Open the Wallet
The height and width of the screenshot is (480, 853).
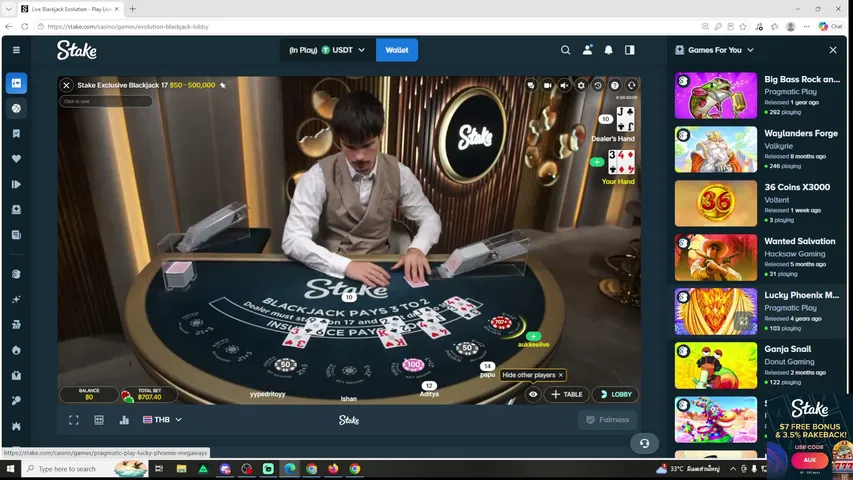point(397,50)
